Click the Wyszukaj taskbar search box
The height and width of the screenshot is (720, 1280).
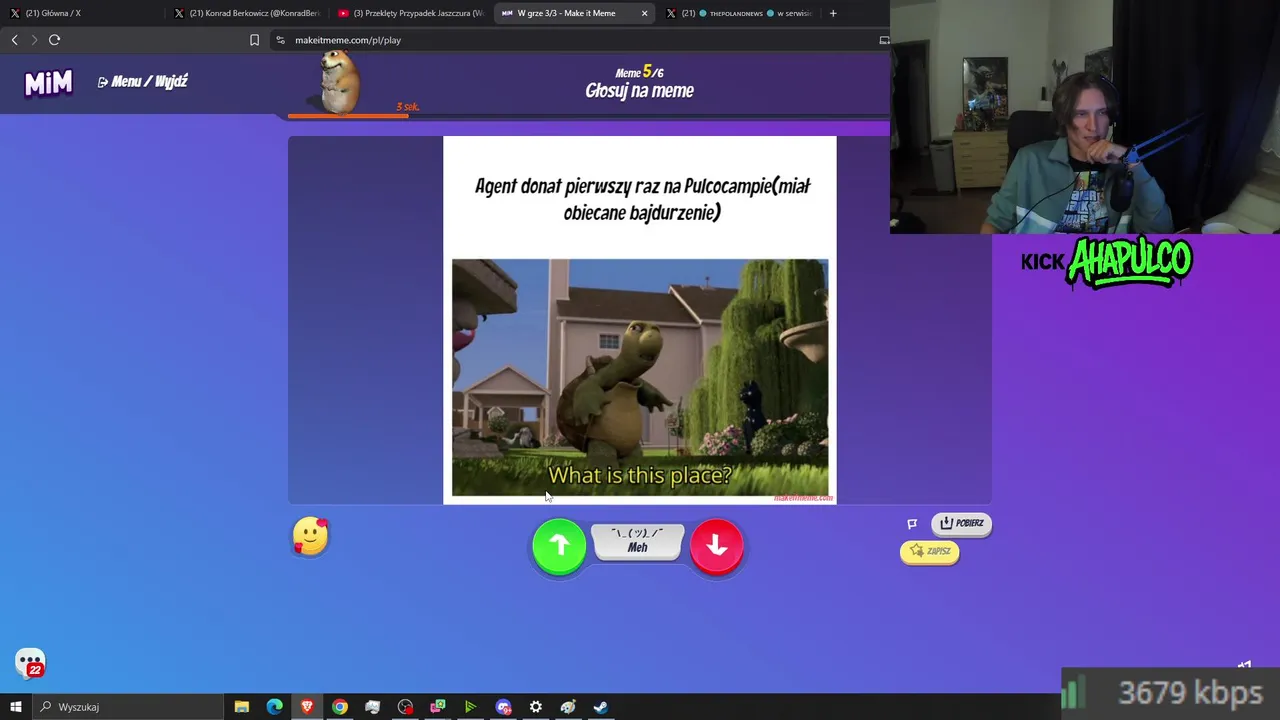coord(128,707)
